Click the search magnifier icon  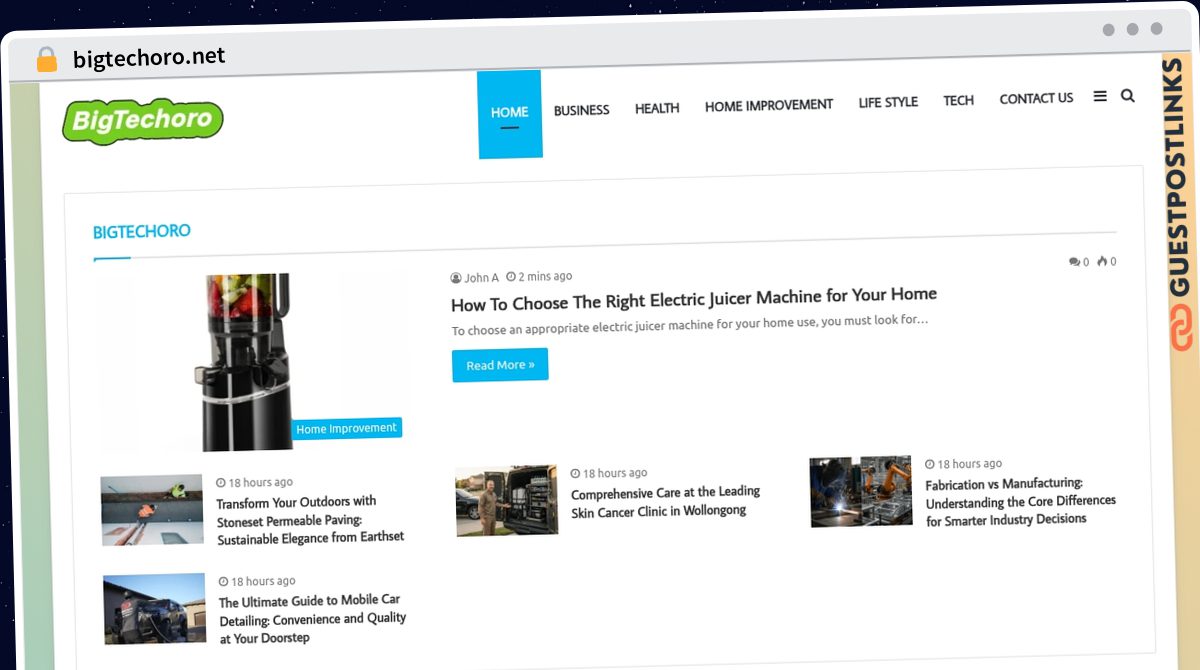(x=1128, y=96)
